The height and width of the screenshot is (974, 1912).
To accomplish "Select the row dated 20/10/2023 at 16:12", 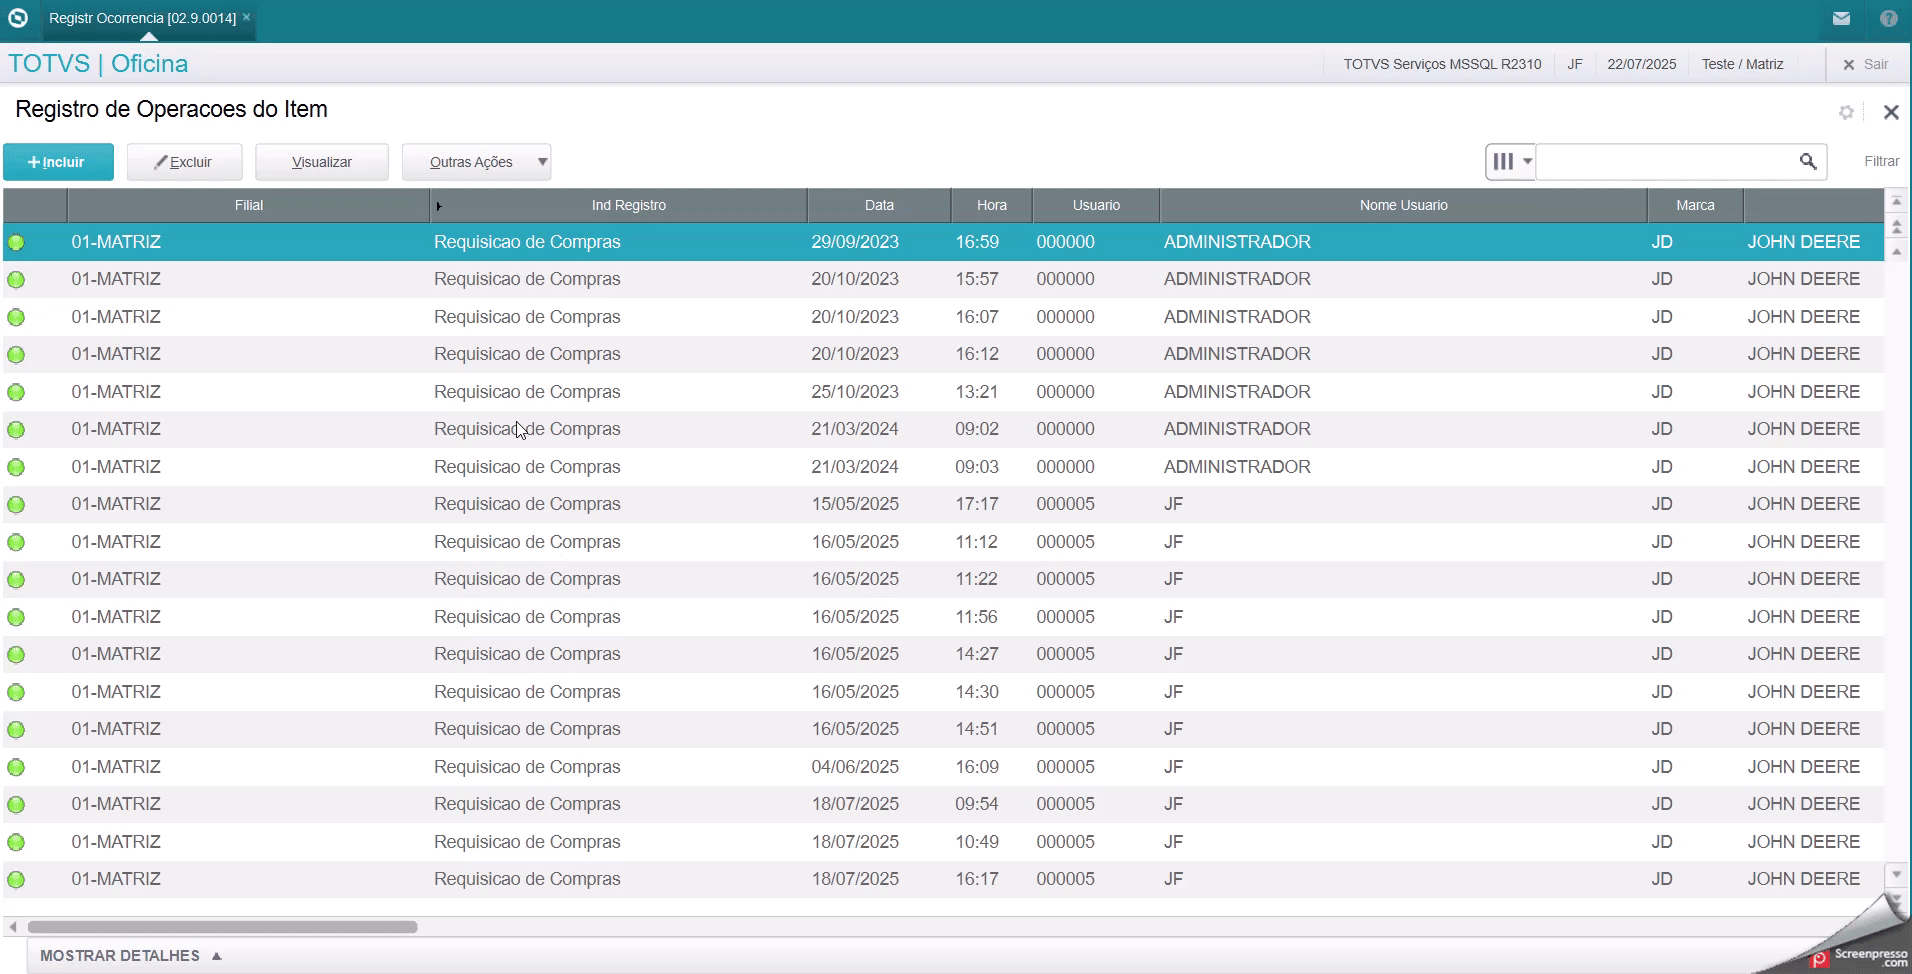I will click(x=943, y=354).
